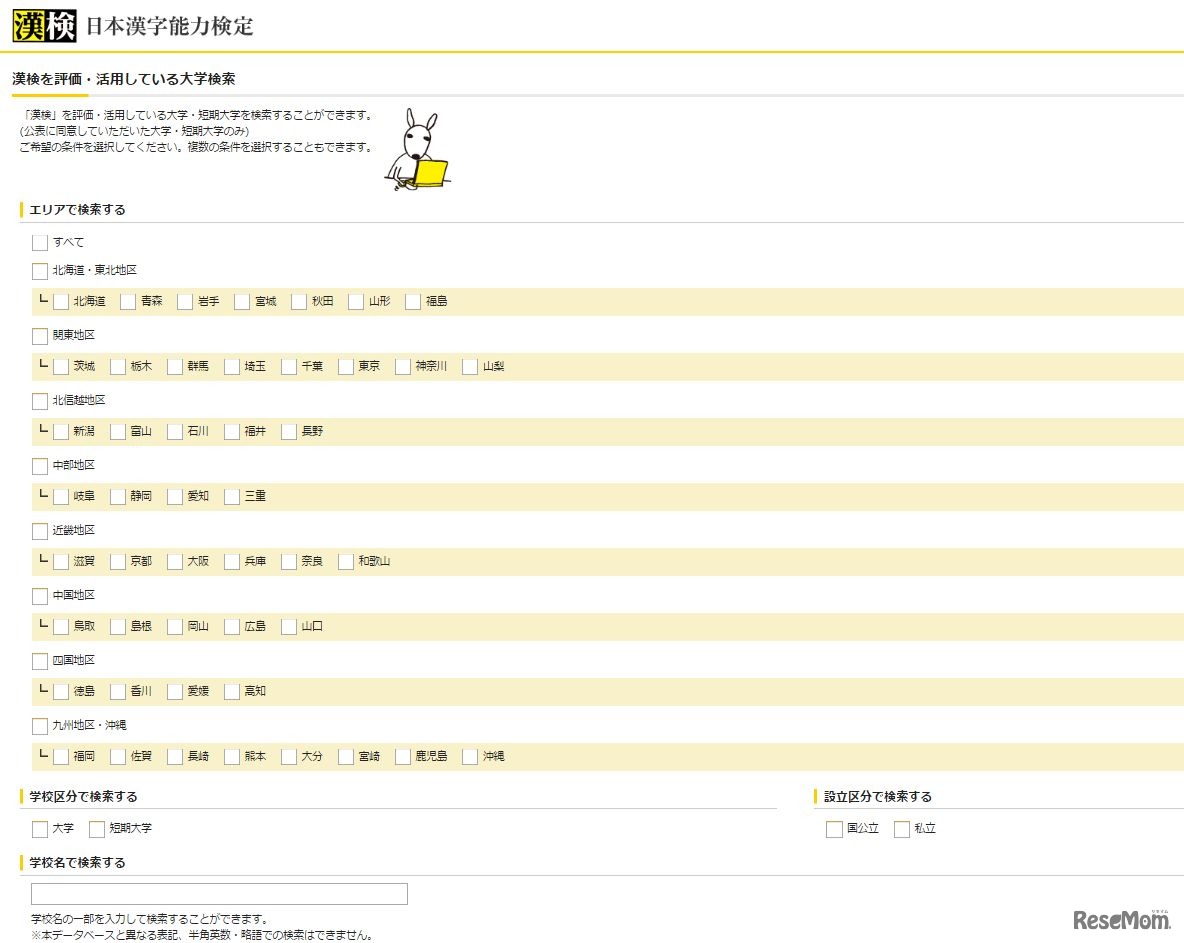Select the 愛知 checkbox
This screenshot has height=943, width=1184.
pyautogui.click(x=175, y=496)
